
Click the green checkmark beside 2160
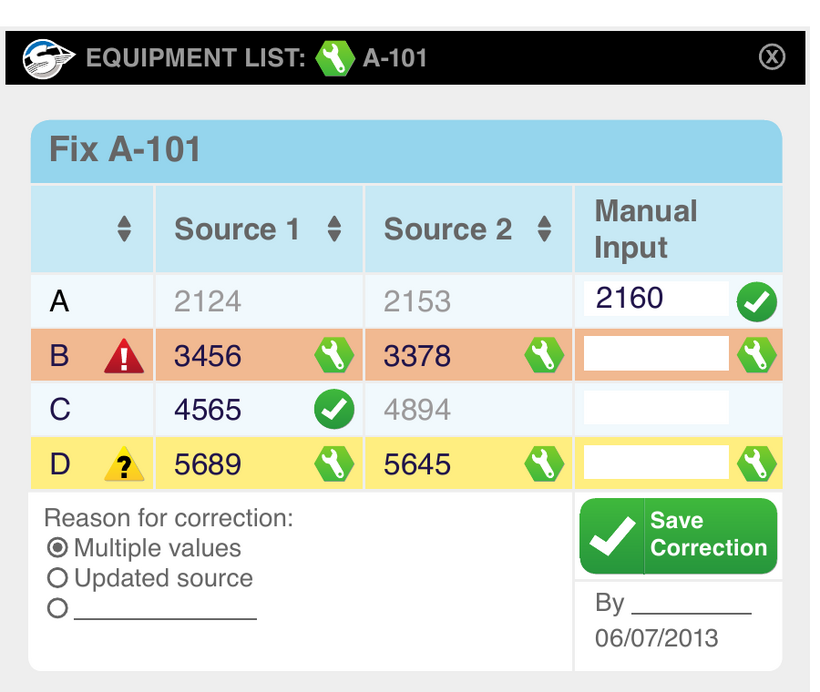(757, 302)
